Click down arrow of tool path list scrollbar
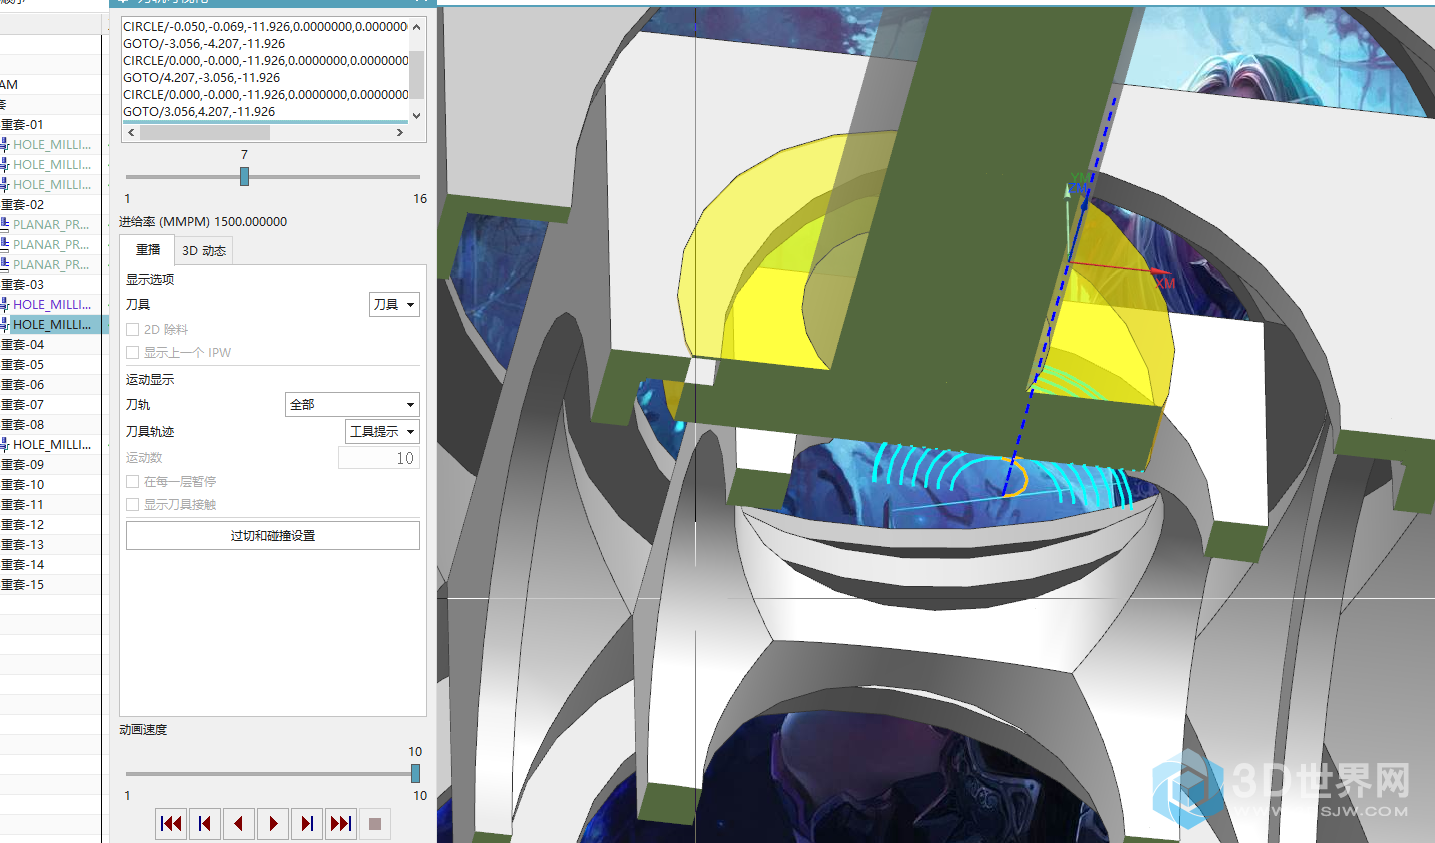 (417, 115)
